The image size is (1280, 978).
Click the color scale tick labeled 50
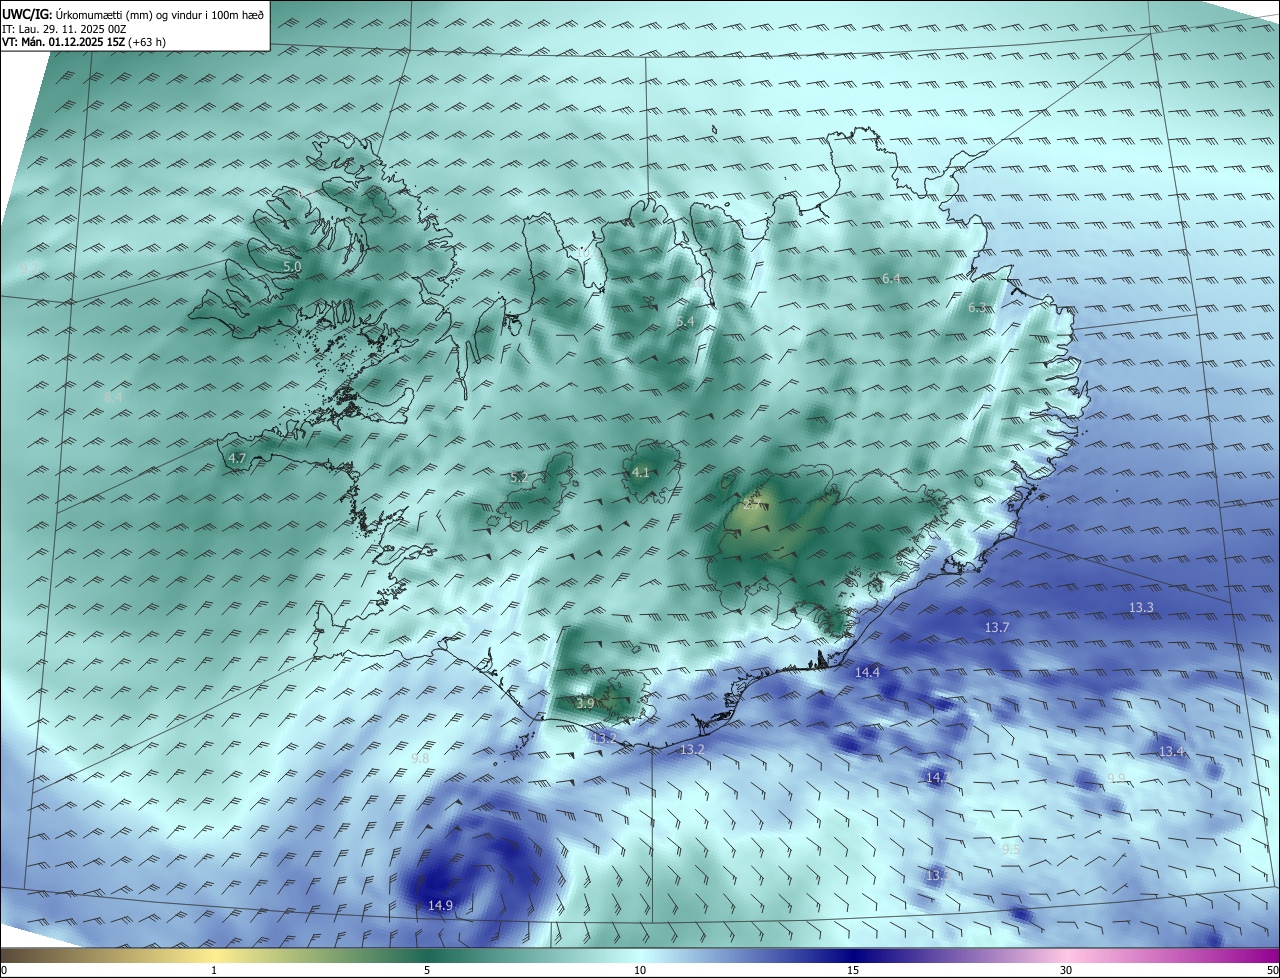point(1272,970)
